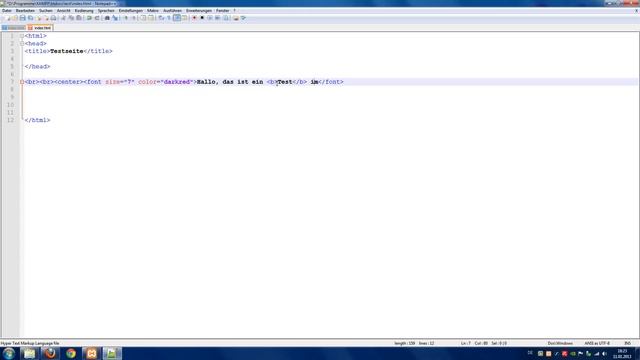640x360 pixels.
Task: Switch to the index.html tab
Action: 40,28
